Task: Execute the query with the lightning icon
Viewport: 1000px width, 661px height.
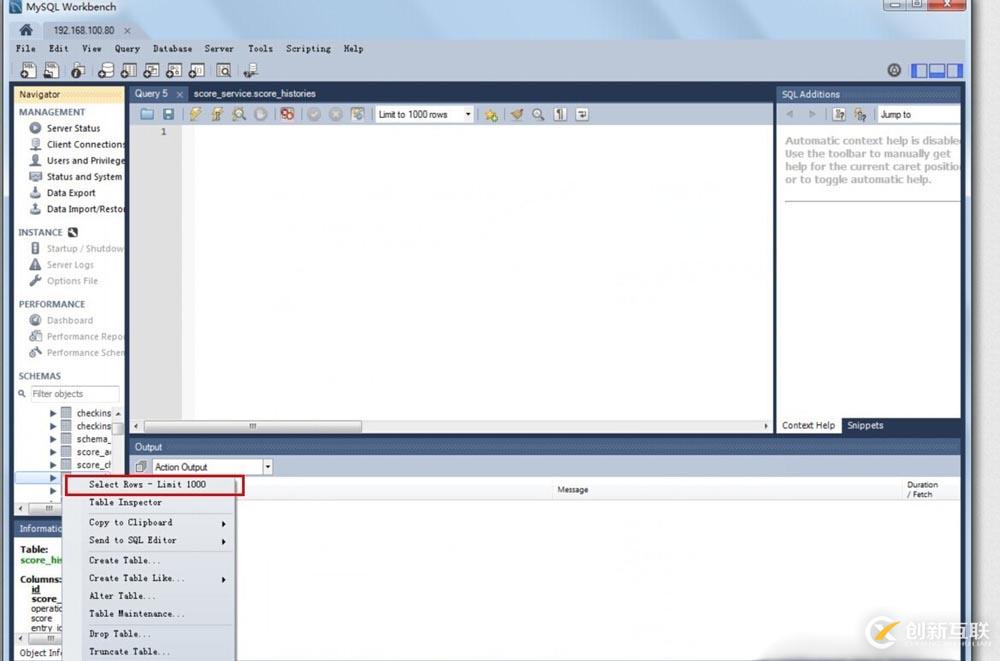Action: coord(195,114)
